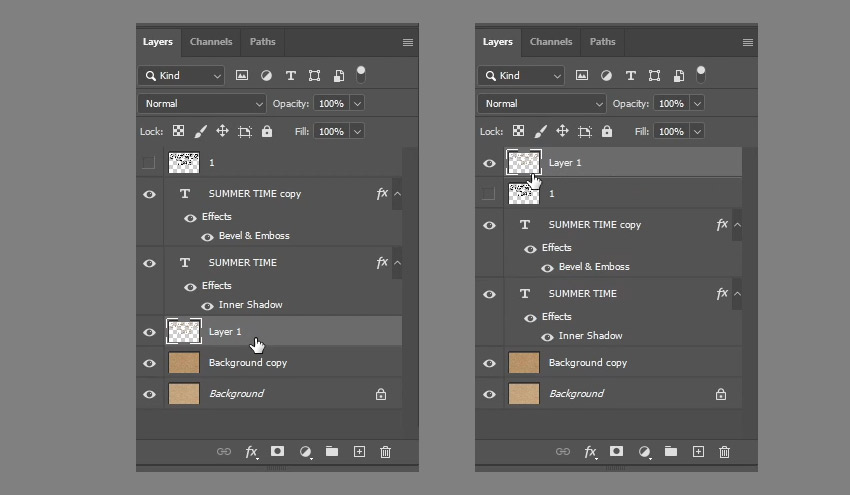Open Normal blend mode dropdown in right panel
850x495 pixels.
(542, 103)
